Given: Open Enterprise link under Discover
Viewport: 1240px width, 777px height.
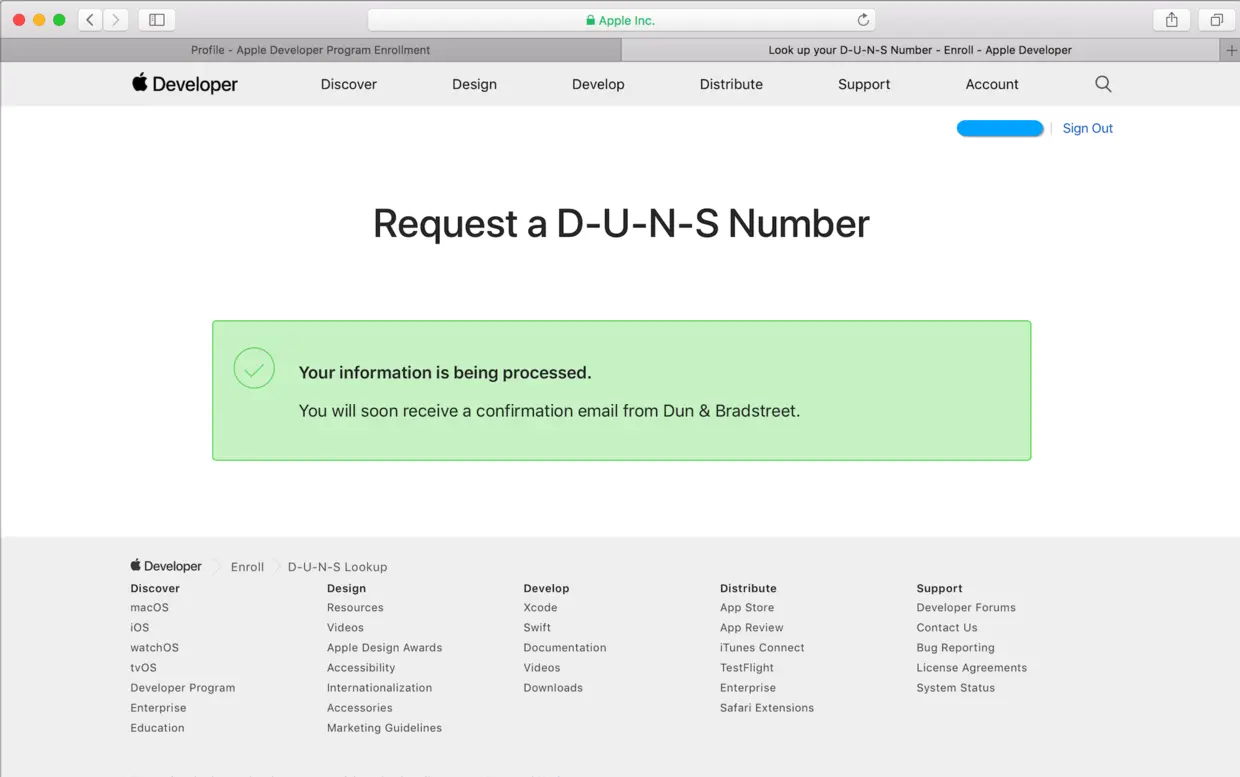Looking at the screenshot, I should (x=158, y=708).
